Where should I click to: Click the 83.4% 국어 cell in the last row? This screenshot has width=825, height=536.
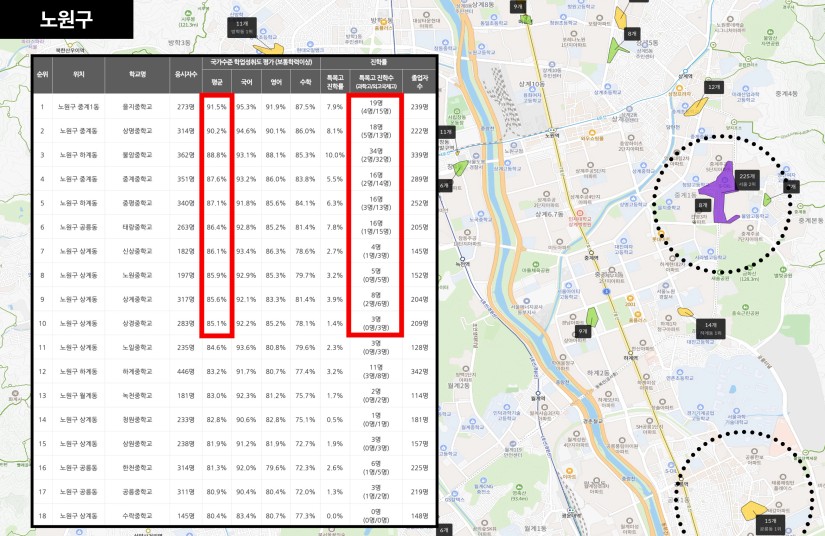pyautogui.click(x=246, y=516)
